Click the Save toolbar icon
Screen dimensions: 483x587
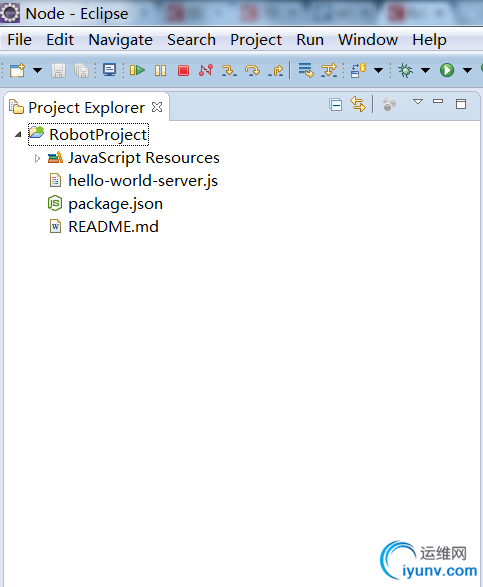[58, 70]
